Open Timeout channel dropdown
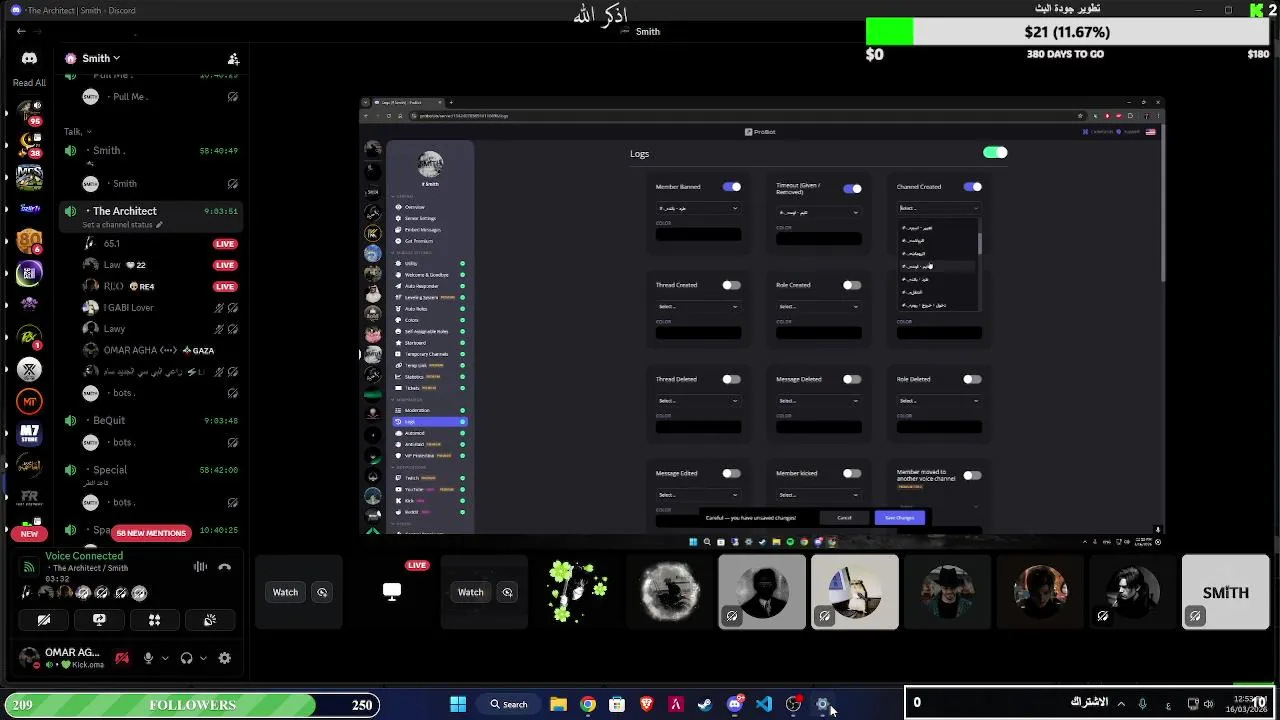 click(x=818, y=212)
